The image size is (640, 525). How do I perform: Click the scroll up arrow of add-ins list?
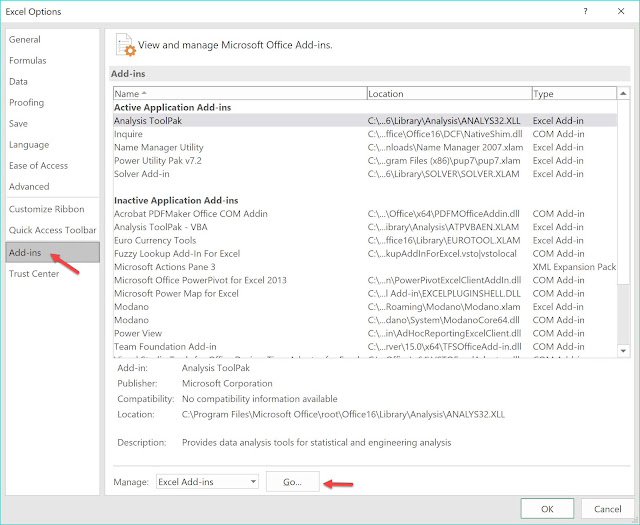(623, 93)
